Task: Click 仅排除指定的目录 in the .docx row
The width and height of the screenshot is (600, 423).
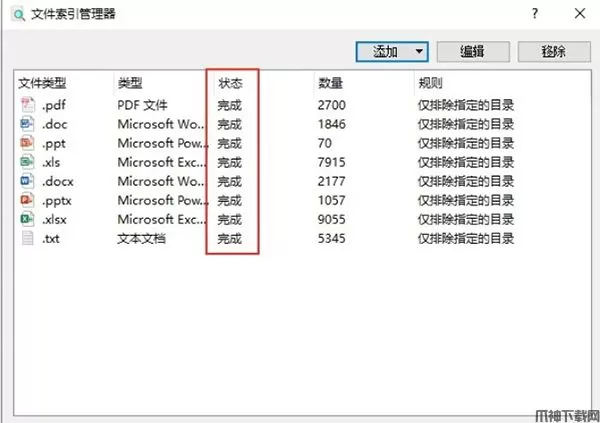Action: click(466, 181)
